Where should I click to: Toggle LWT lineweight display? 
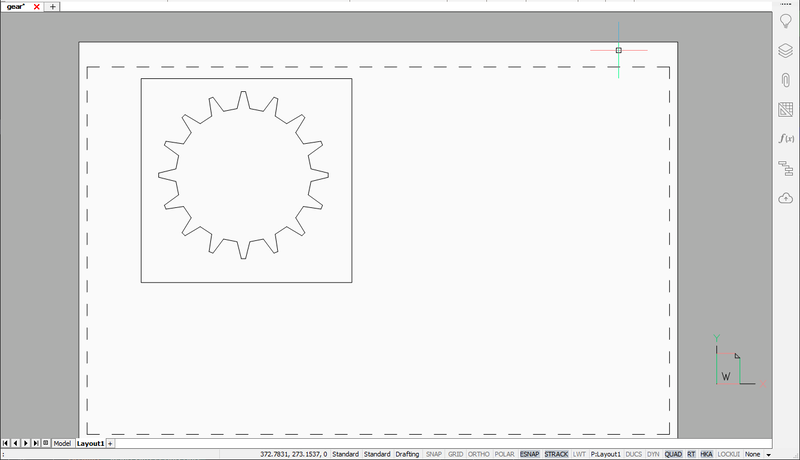[579, 454]
